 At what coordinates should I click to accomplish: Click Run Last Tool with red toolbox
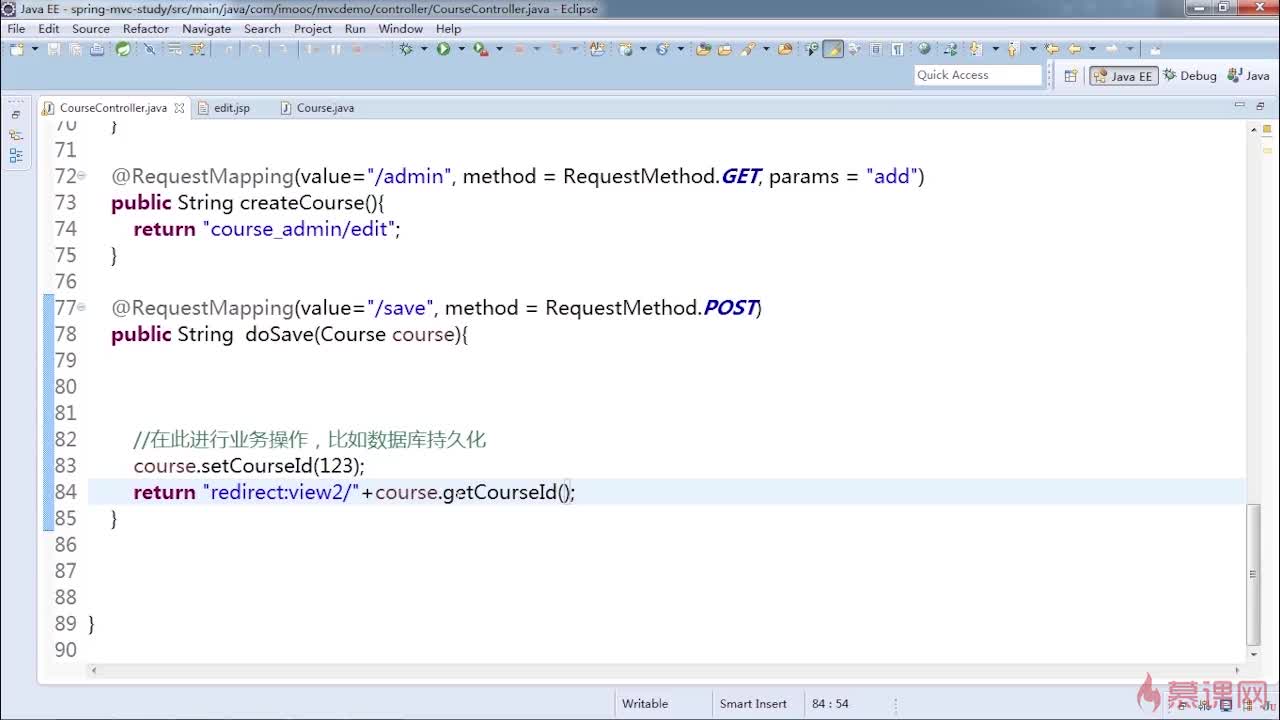pyautogui.click(x=480, y=49)
